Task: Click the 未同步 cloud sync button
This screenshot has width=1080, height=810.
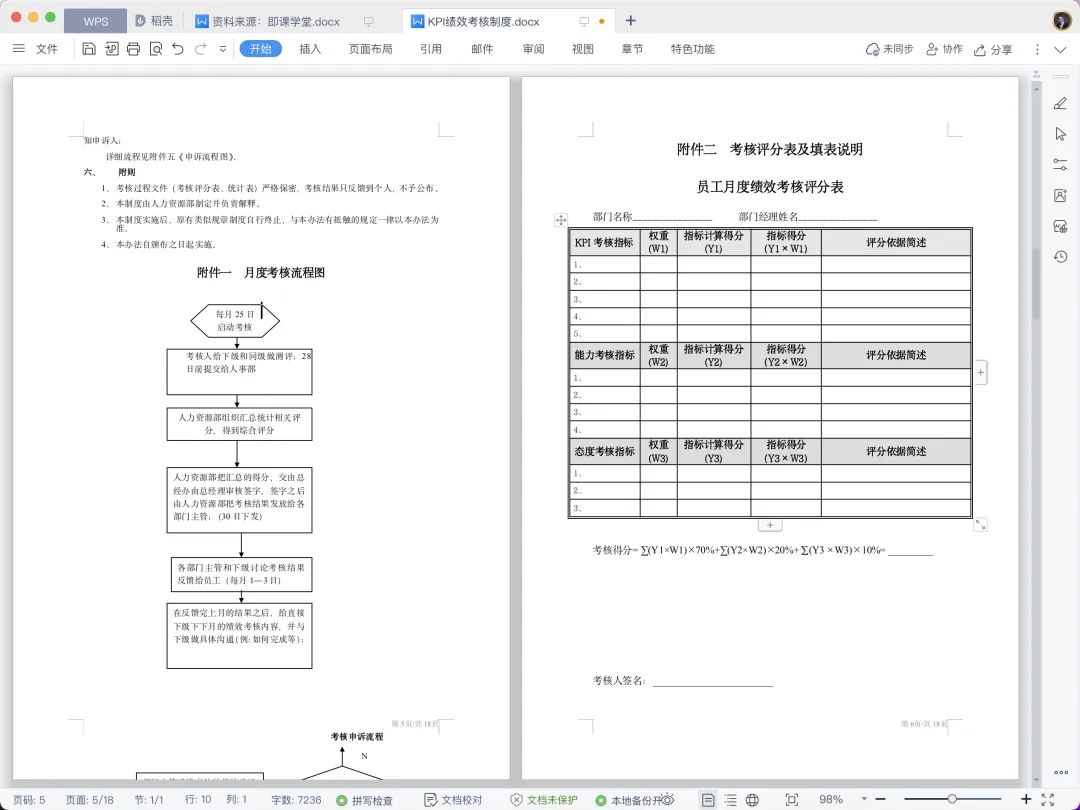Action: coord(889,49)
